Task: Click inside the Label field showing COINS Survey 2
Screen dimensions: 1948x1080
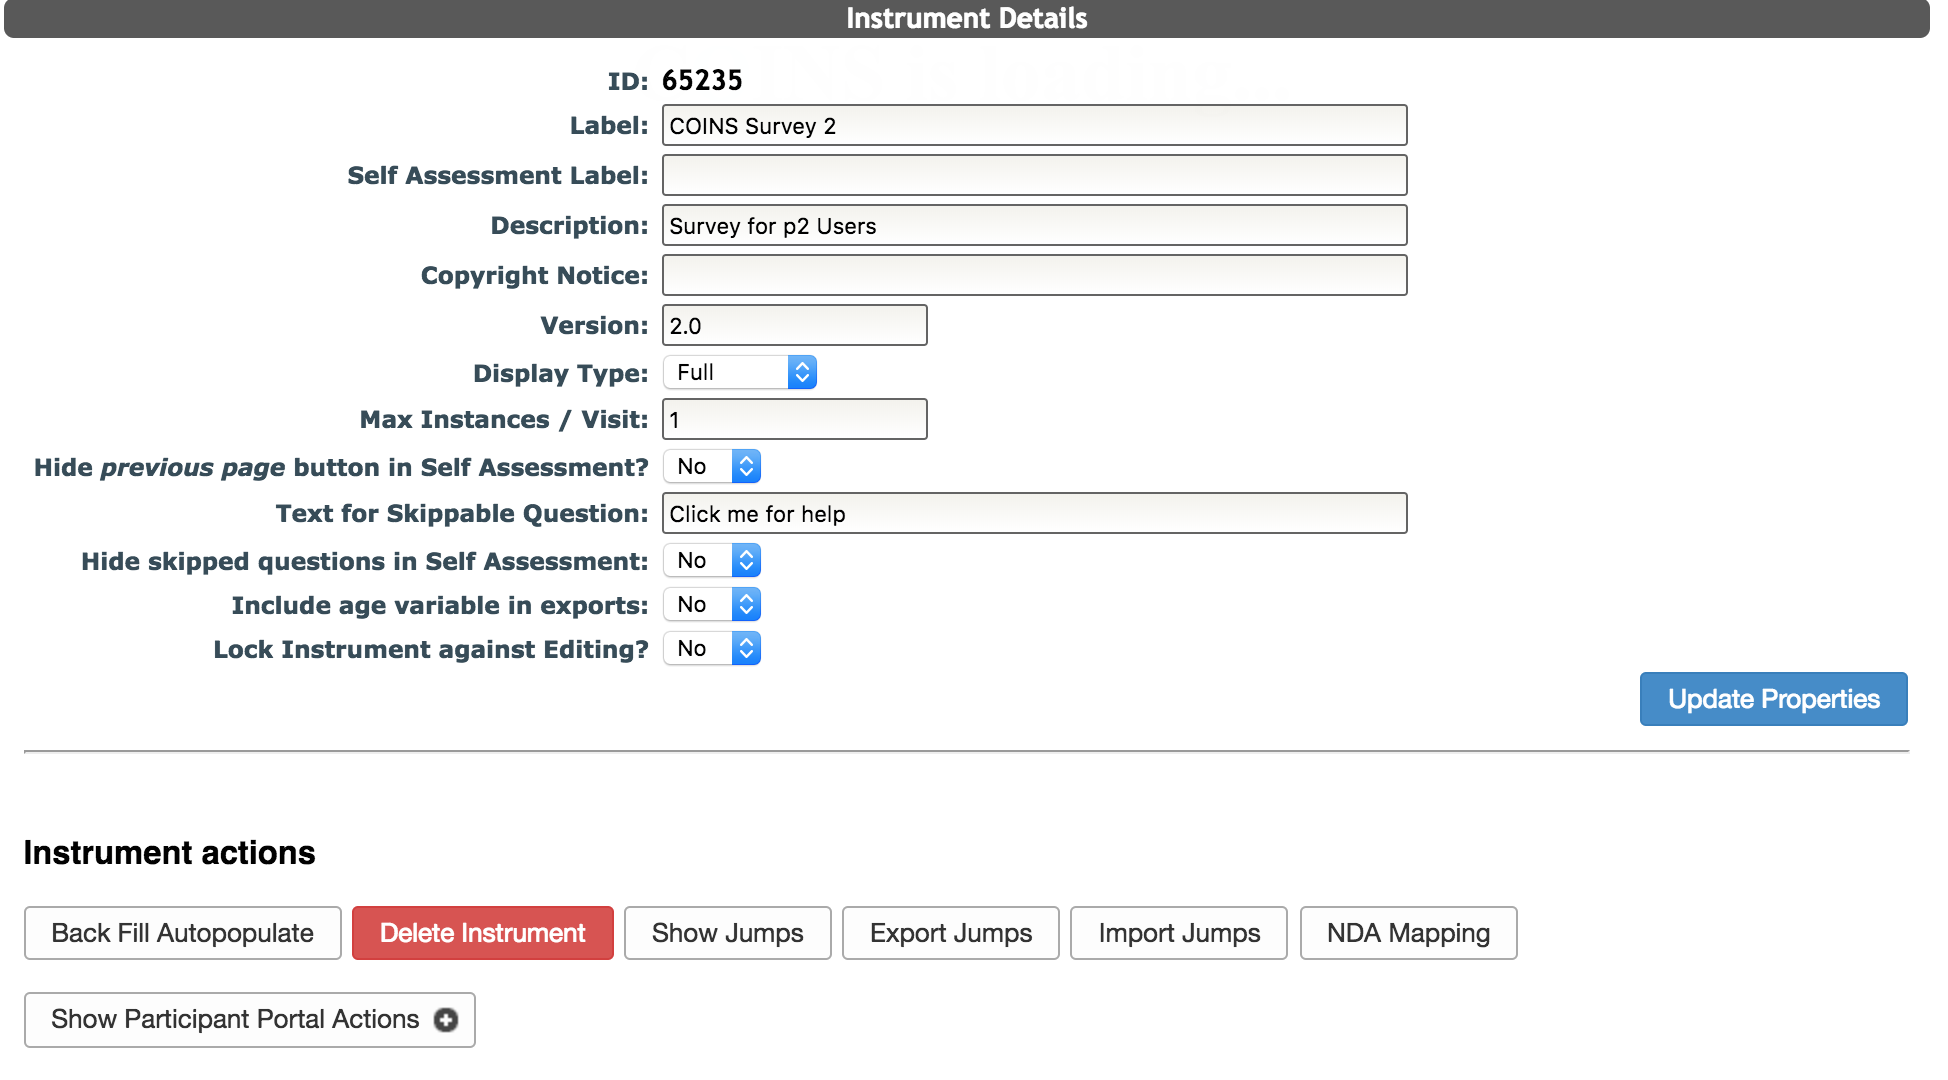Action: (1034, 125)
